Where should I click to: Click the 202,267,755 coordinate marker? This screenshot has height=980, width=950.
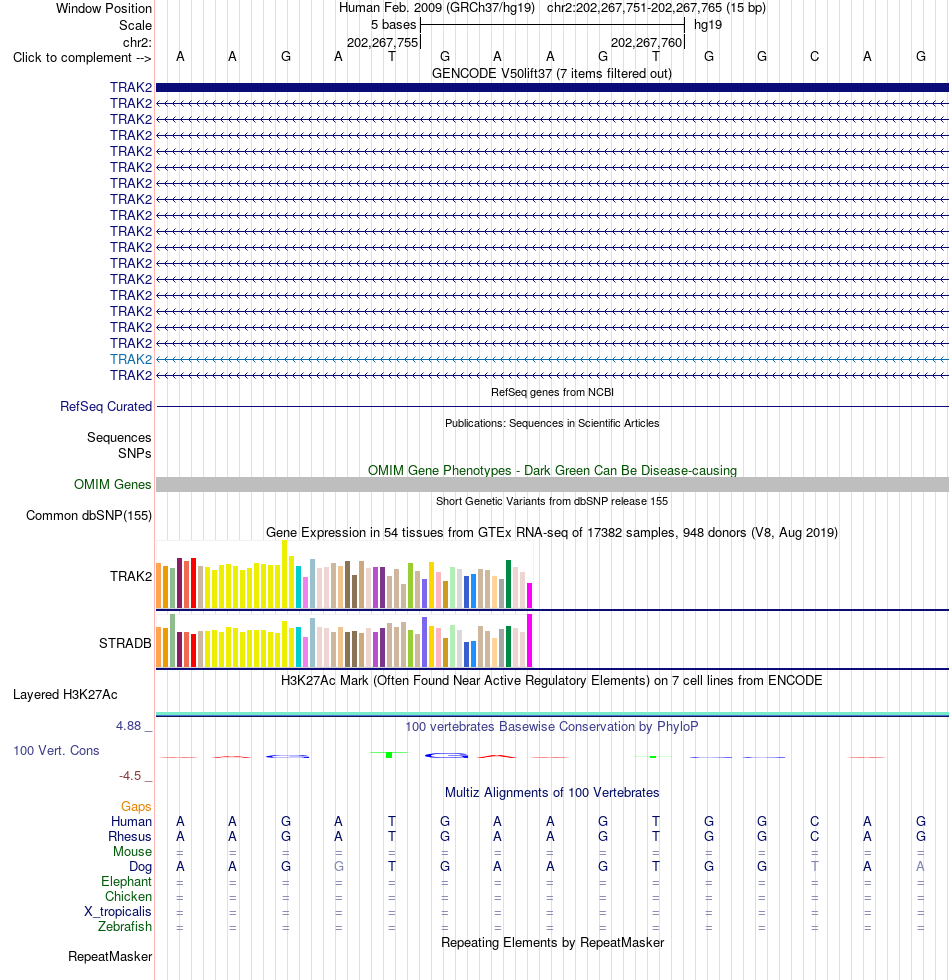pos(382,42)
